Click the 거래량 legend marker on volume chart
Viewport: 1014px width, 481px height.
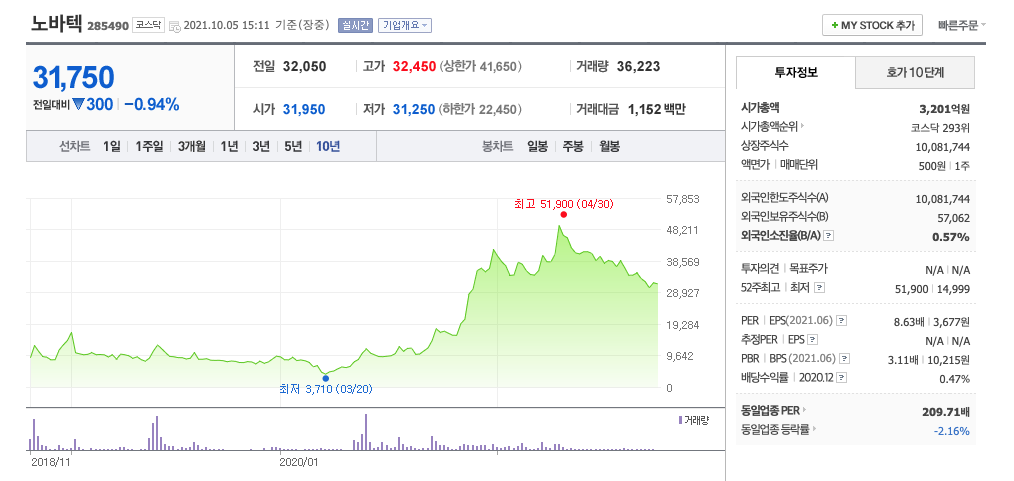(x=680, y=420)
